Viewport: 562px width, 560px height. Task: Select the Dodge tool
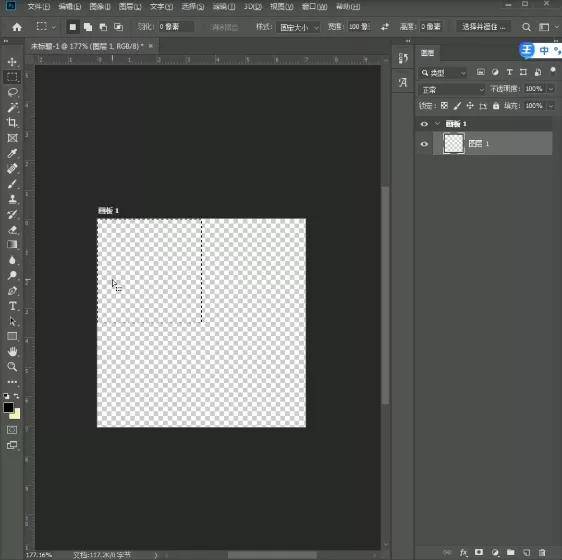click(12, 275)
